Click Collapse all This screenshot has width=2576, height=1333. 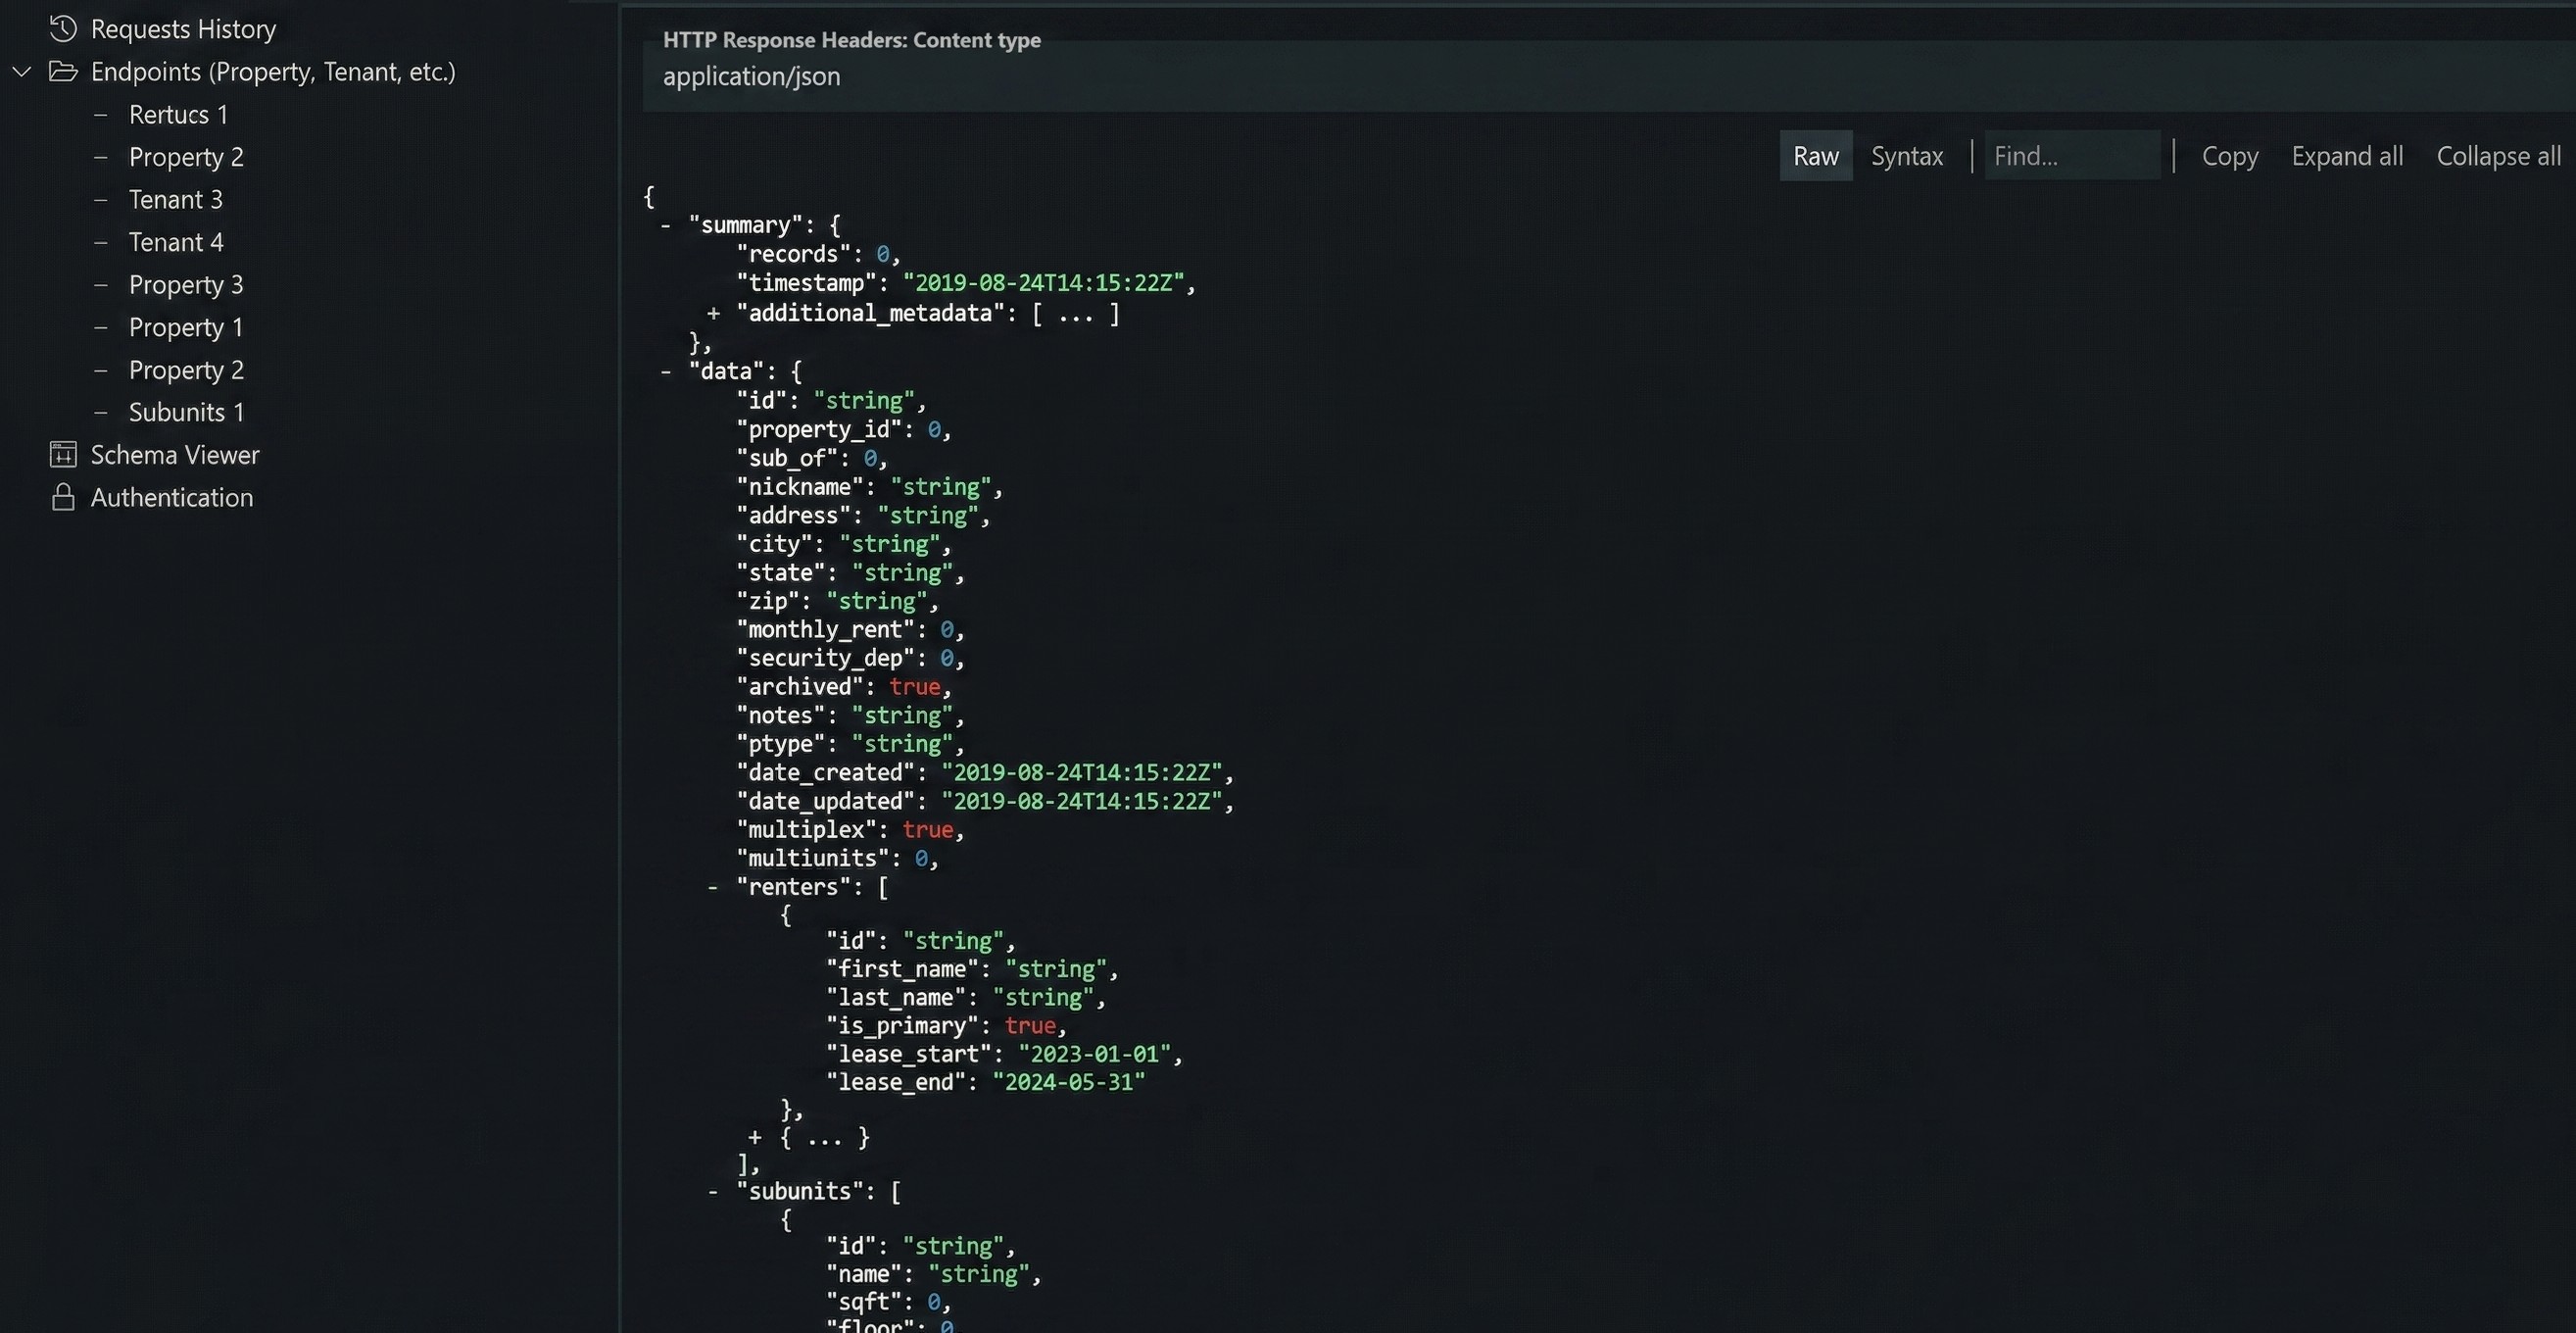(2497, 155)
